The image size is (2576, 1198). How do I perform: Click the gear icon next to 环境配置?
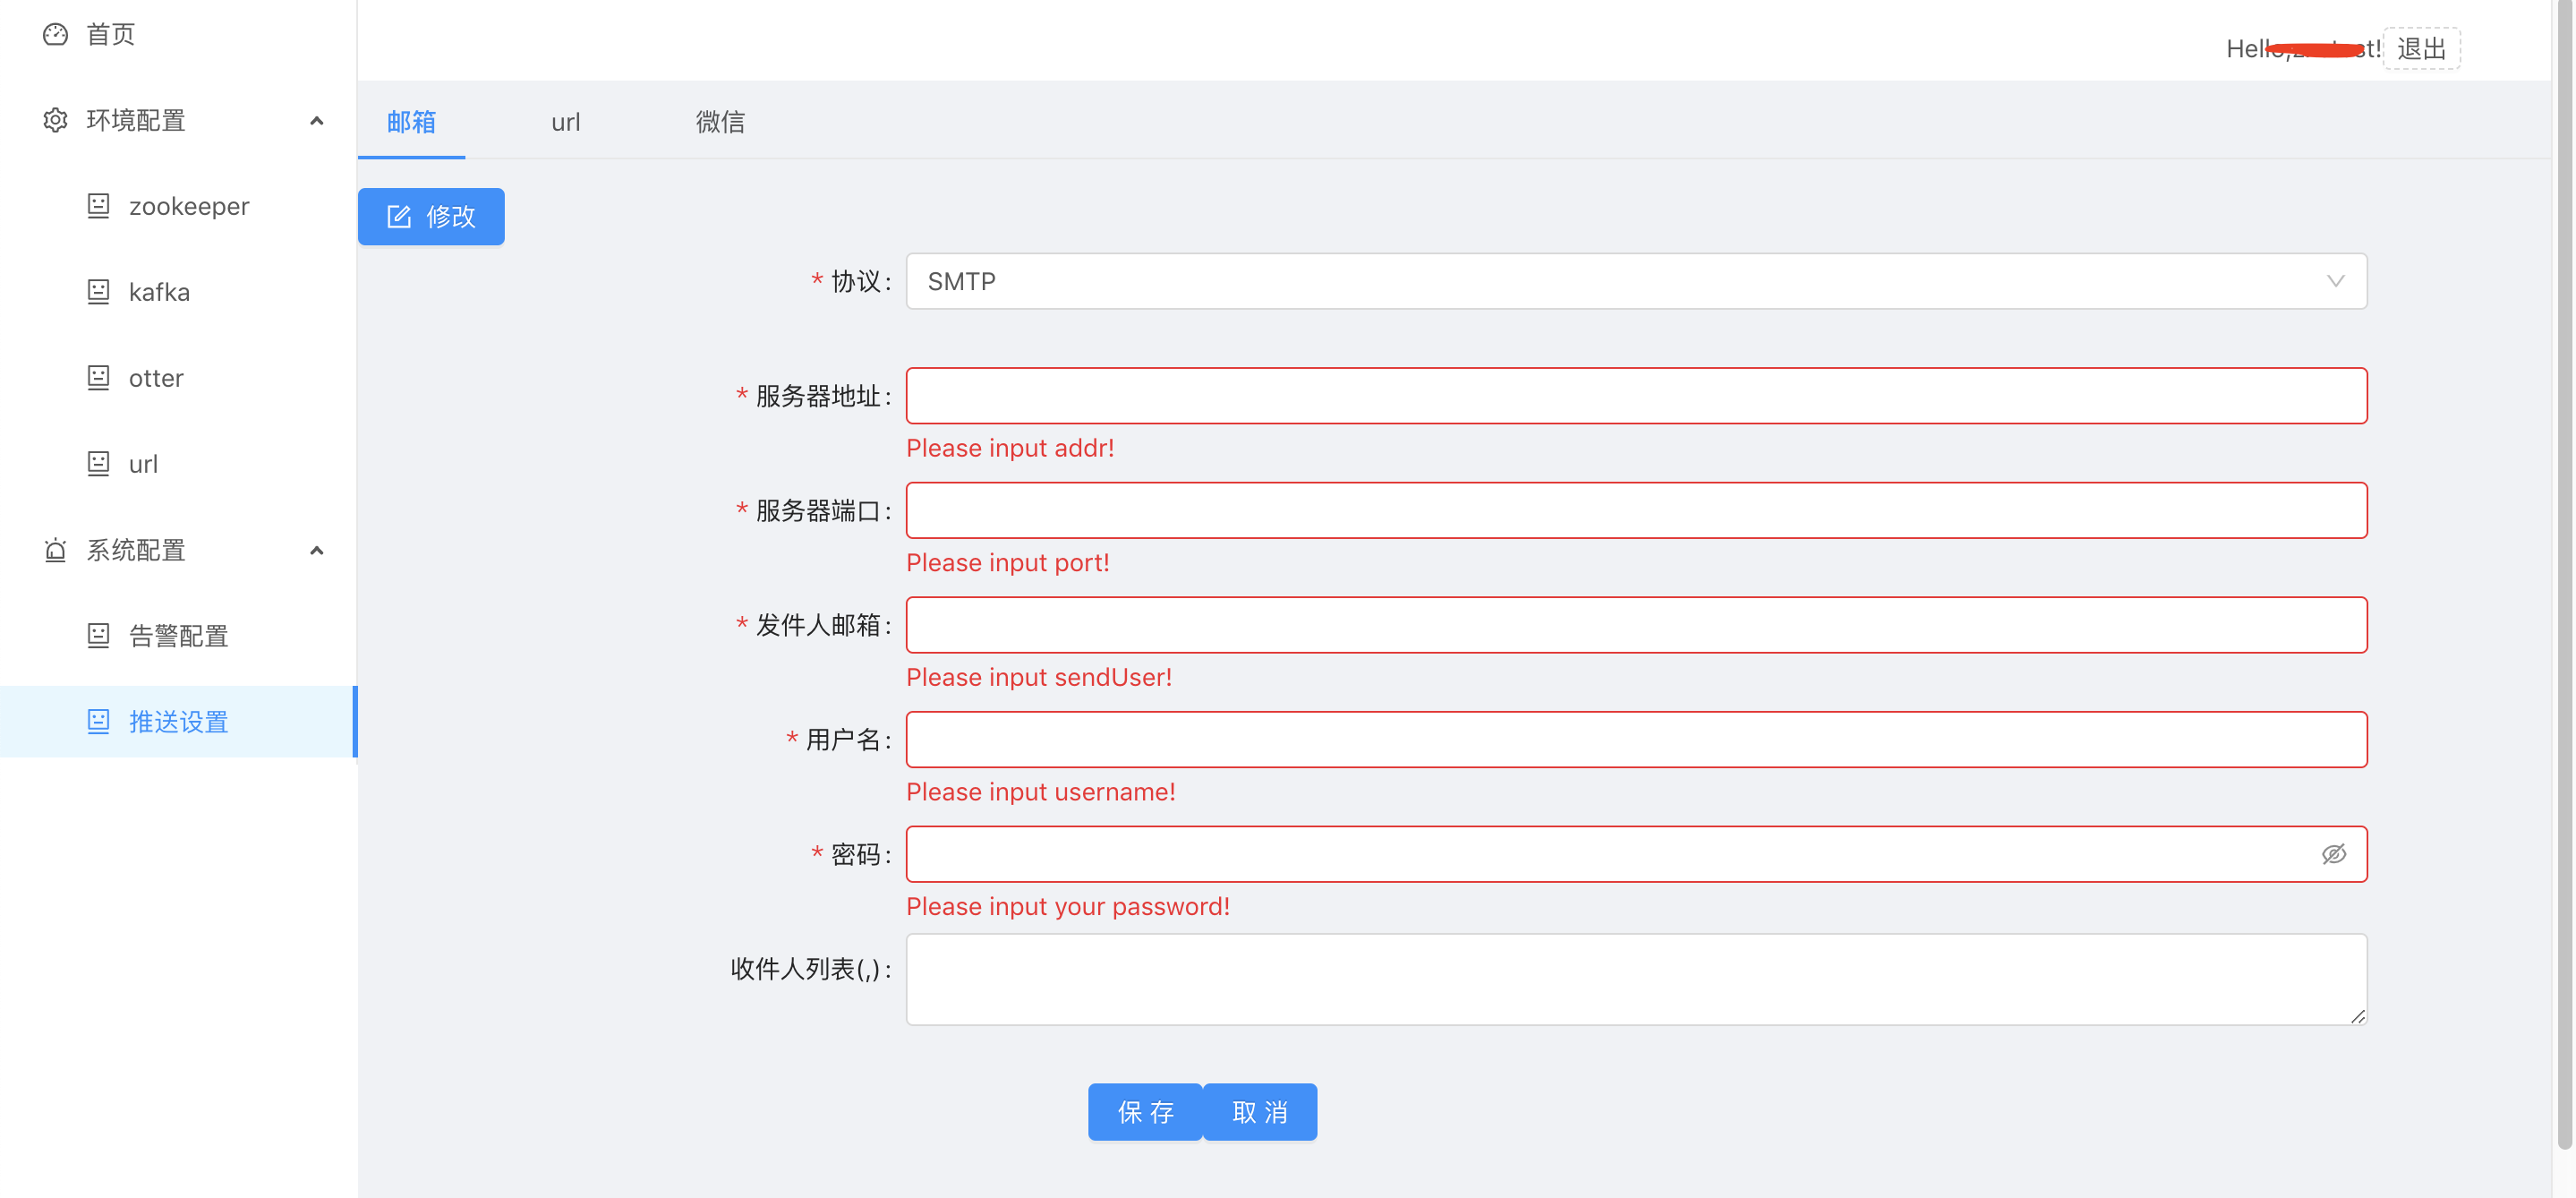click(x=55, y=121)
